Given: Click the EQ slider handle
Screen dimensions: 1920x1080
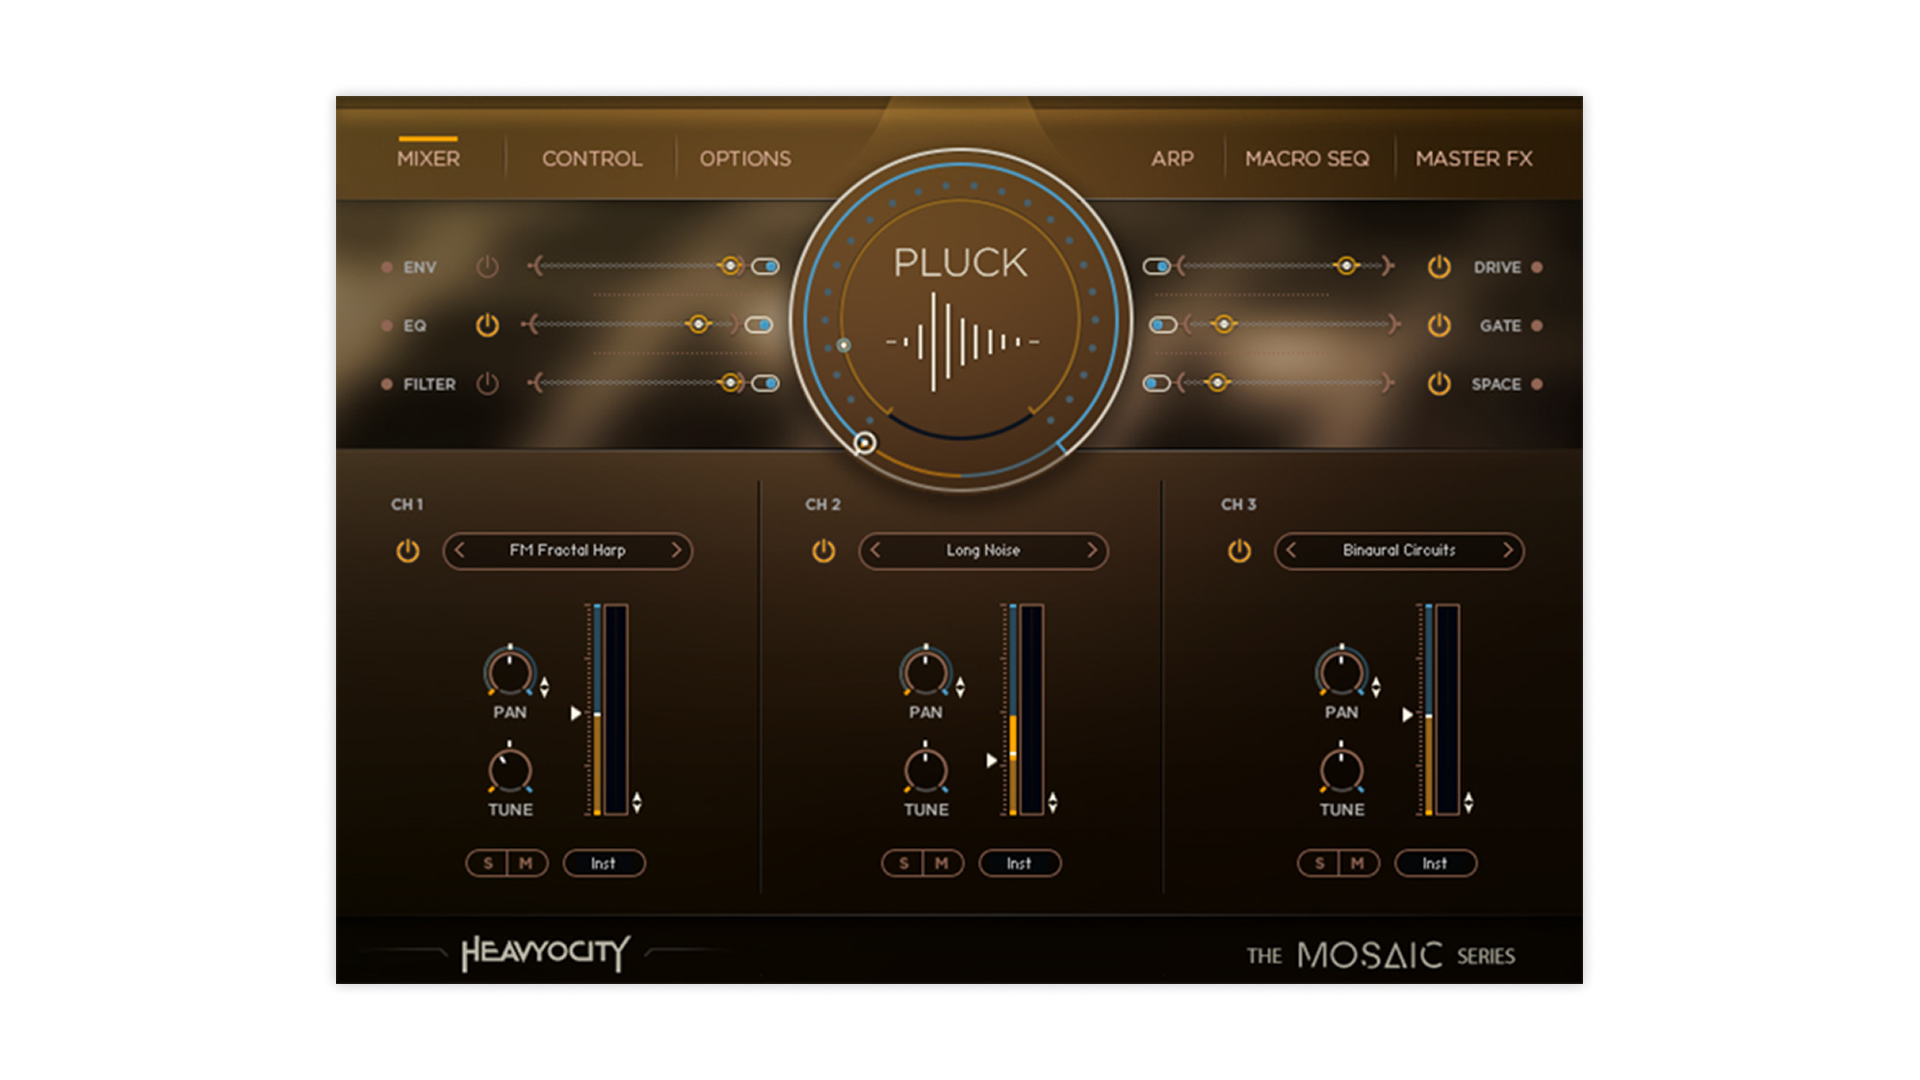Looking at the screenshot, I should click(698, 324).
